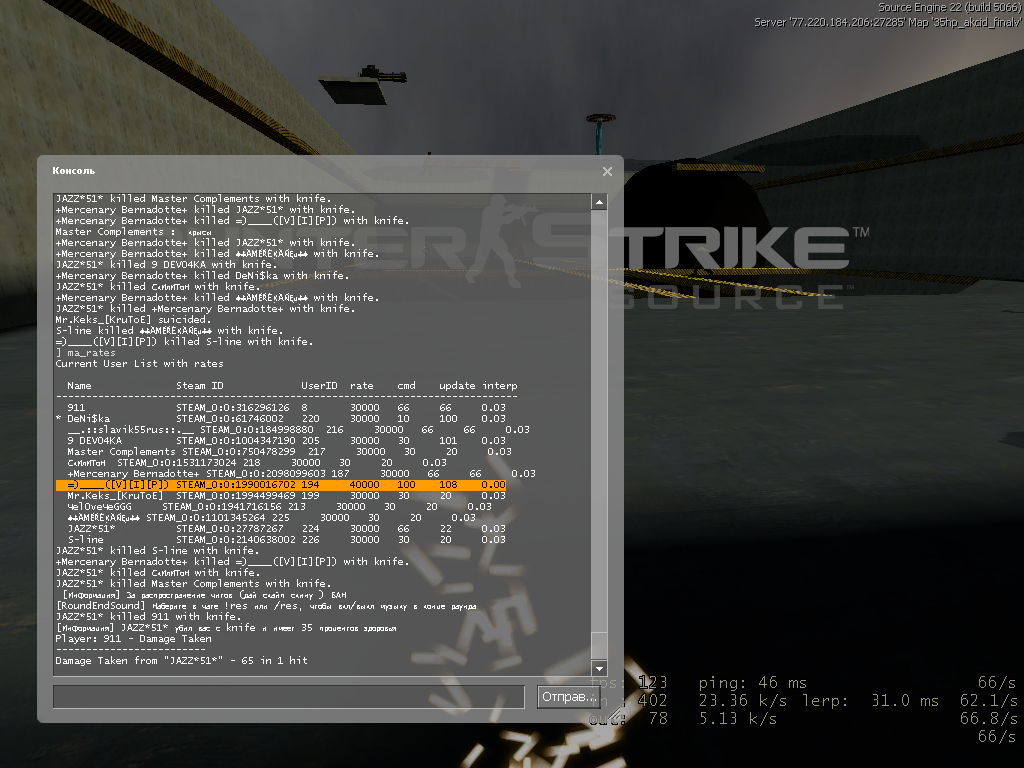The image size is (1024, 768).
Task: Click the 'DeNi$ka' row in rates list
Action: 281,419
